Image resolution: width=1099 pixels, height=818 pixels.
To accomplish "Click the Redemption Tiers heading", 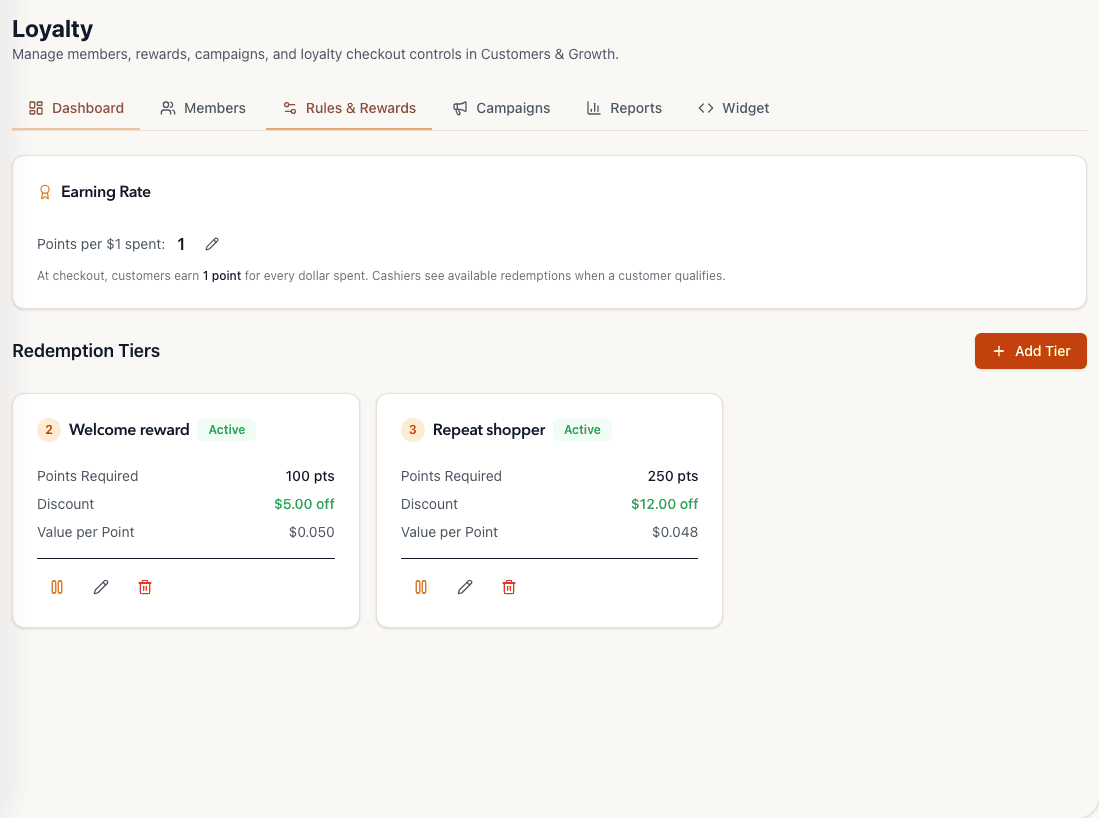I will [x=86, y=350].
